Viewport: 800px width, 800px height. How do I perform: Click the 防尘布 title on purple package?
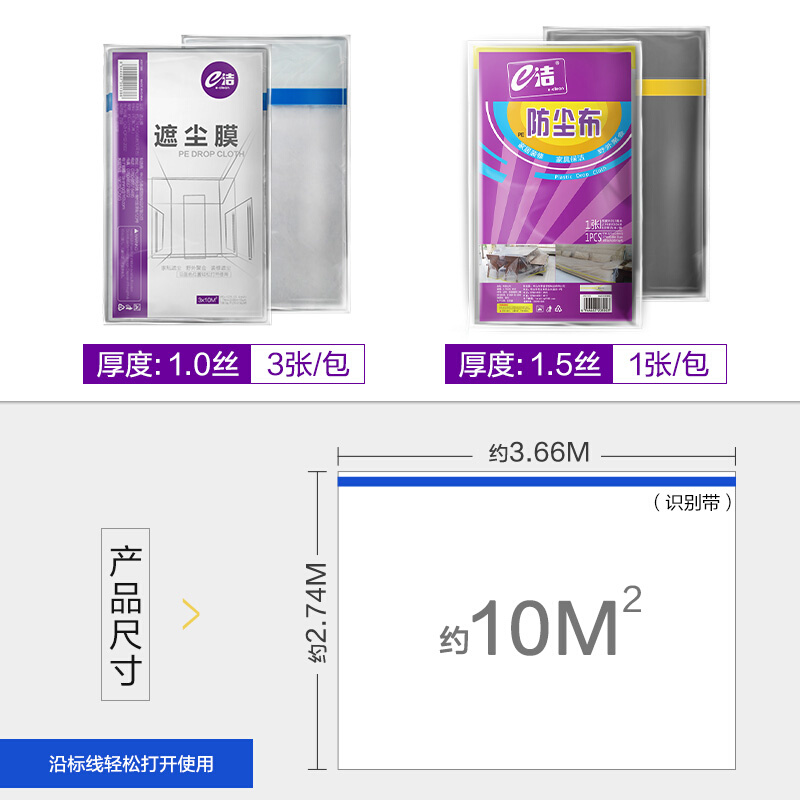click(563, 122)
